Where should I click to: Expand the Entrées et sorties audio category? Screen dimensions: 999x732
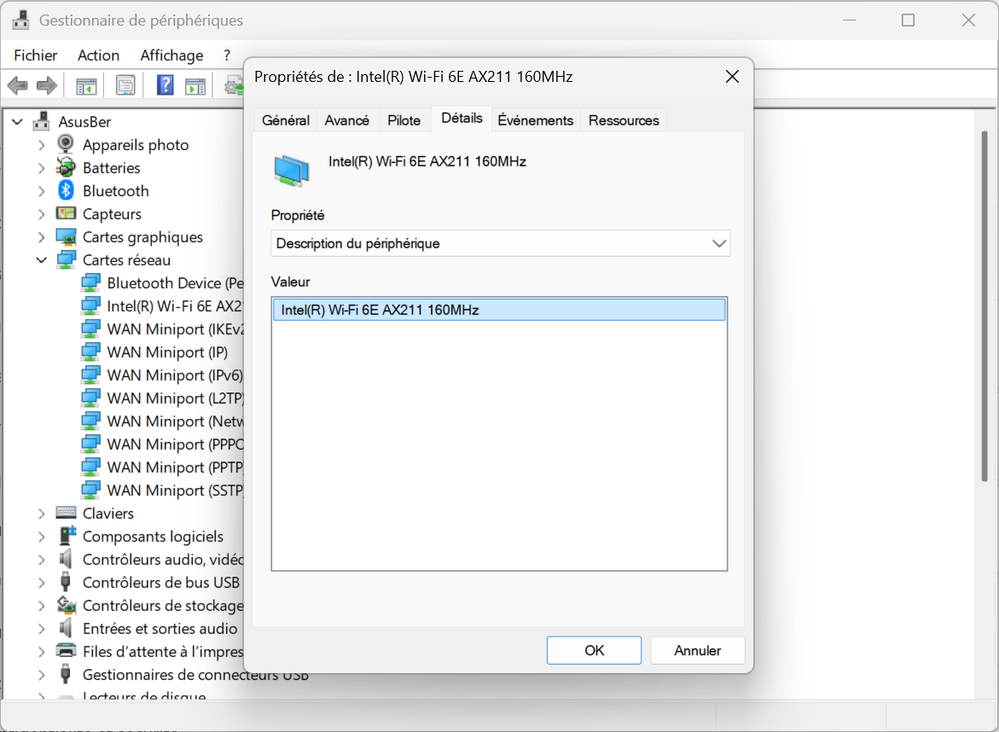pos(41,629)
